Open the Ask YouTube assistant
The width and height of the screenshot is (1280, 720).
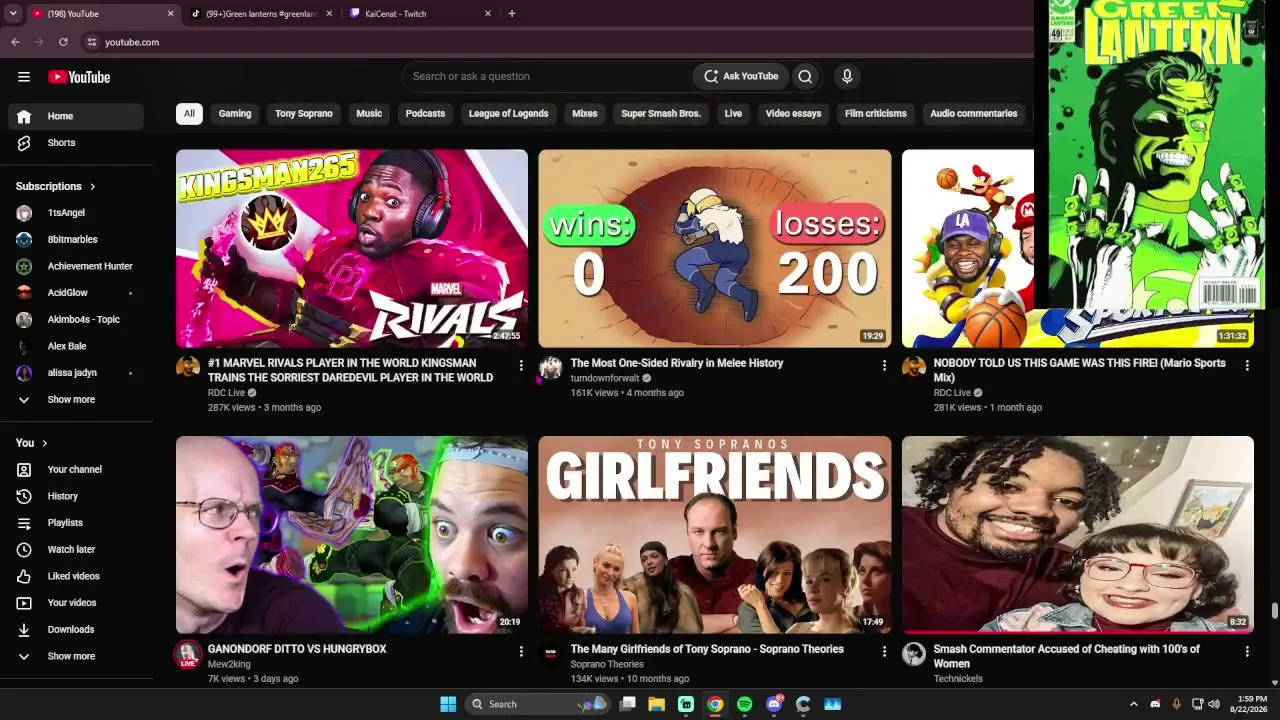point(741,76)
